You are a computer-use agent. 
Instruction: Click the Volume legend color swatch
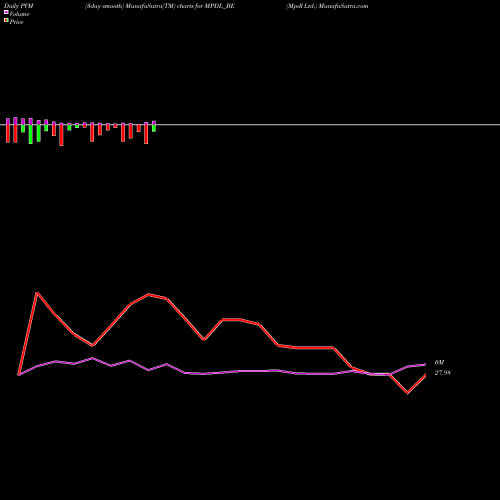tap(6, 12)
